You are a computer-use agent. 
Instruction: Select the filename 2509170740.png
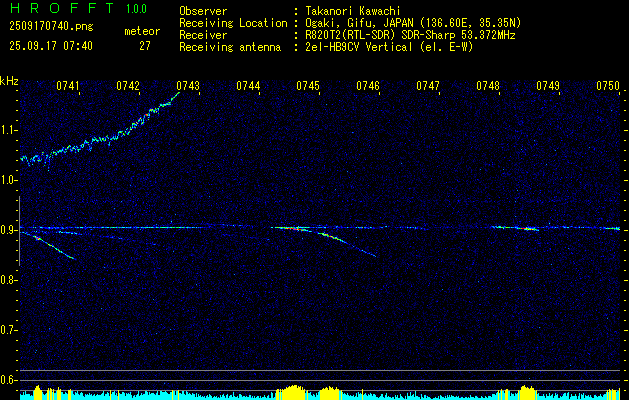click(x=51, y=26)
